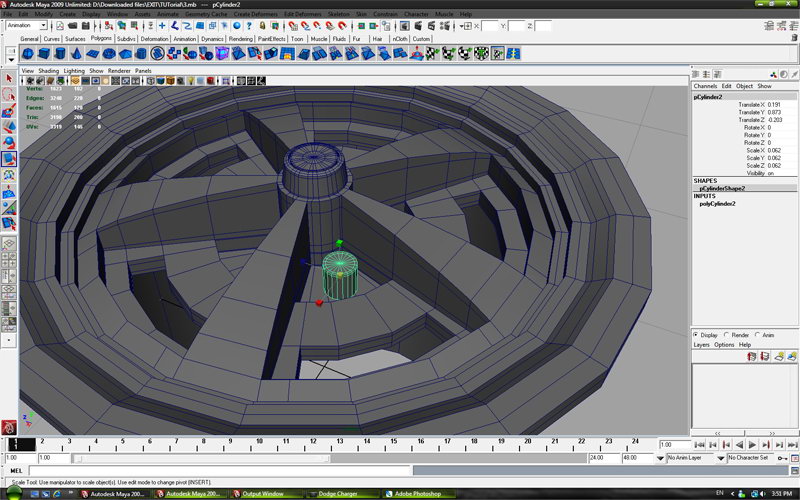Switch to the Rendering shelf tab
Image resolution: width=800 pixels, height=500 pixels.
click(x=242, y=39)
